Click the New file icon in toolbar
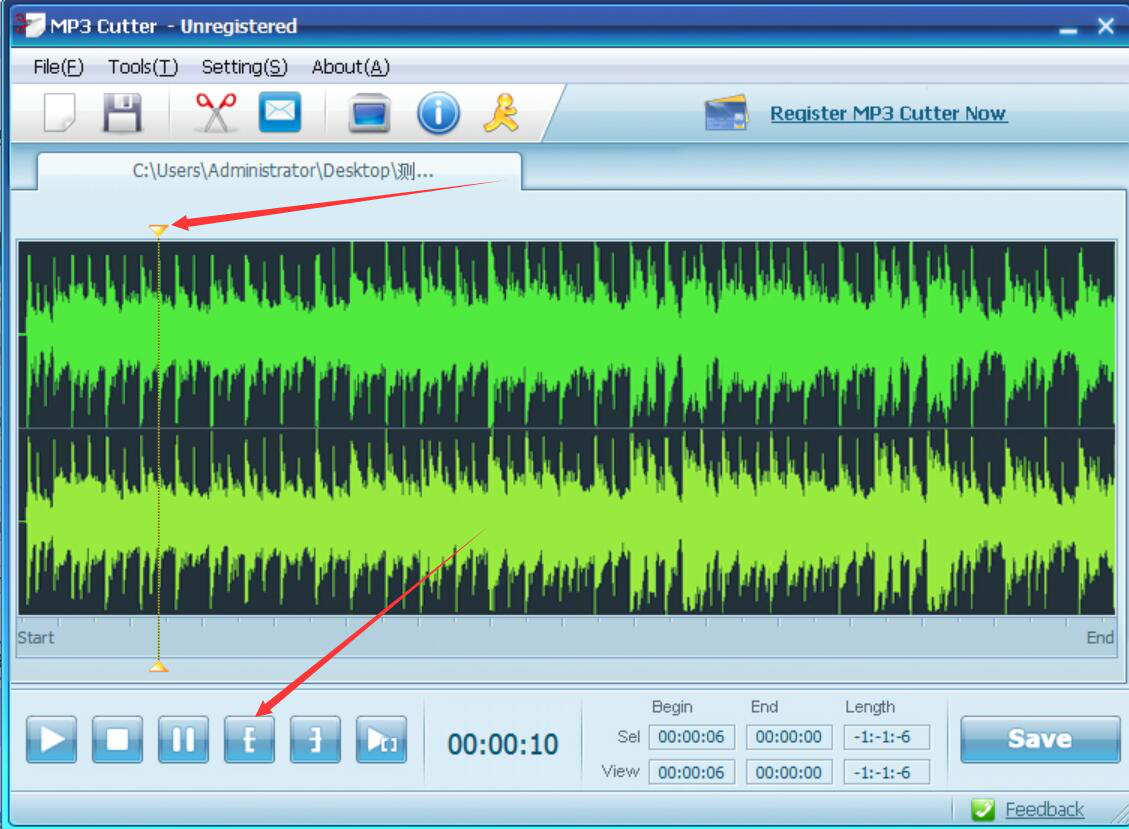Image resolution: width=1129 pixels, height=829 pixels. (59, 112)
